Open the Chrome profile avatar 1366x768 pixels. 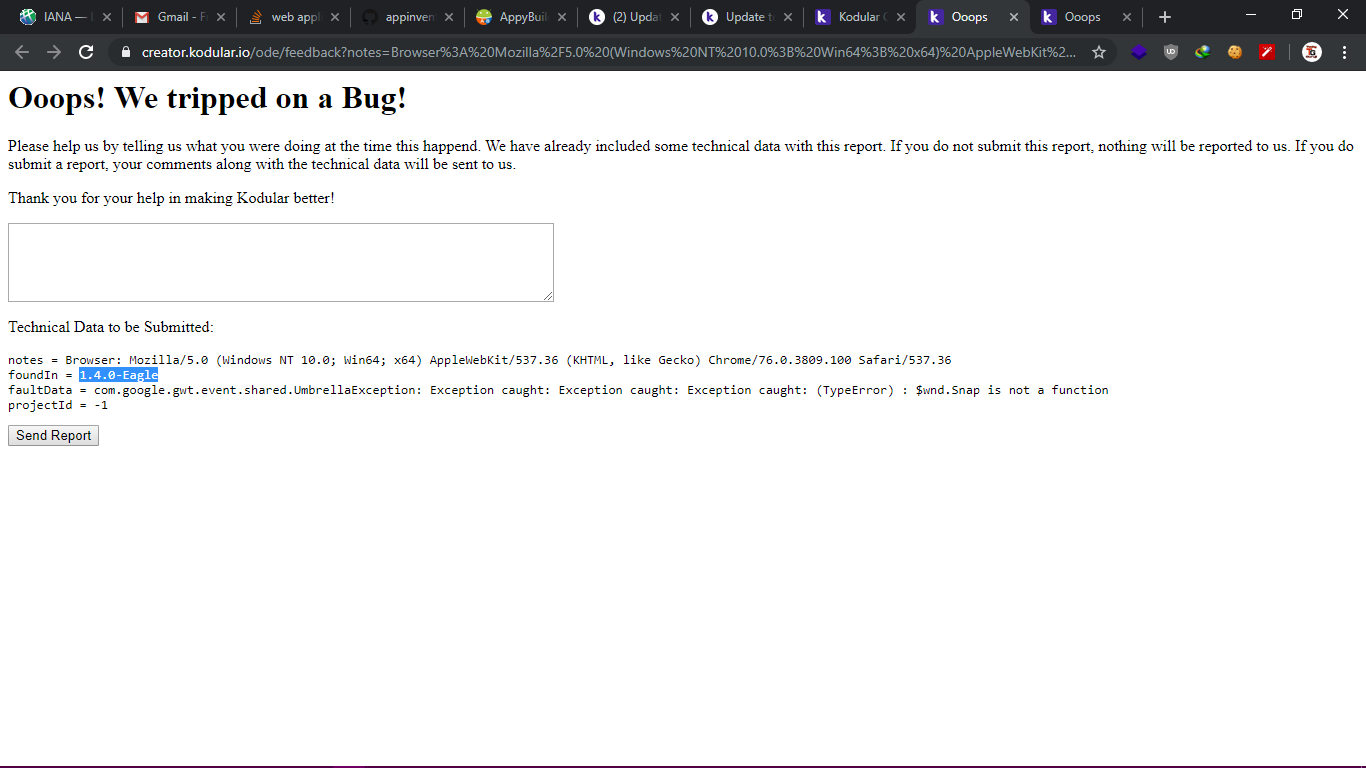(1312, 52)
